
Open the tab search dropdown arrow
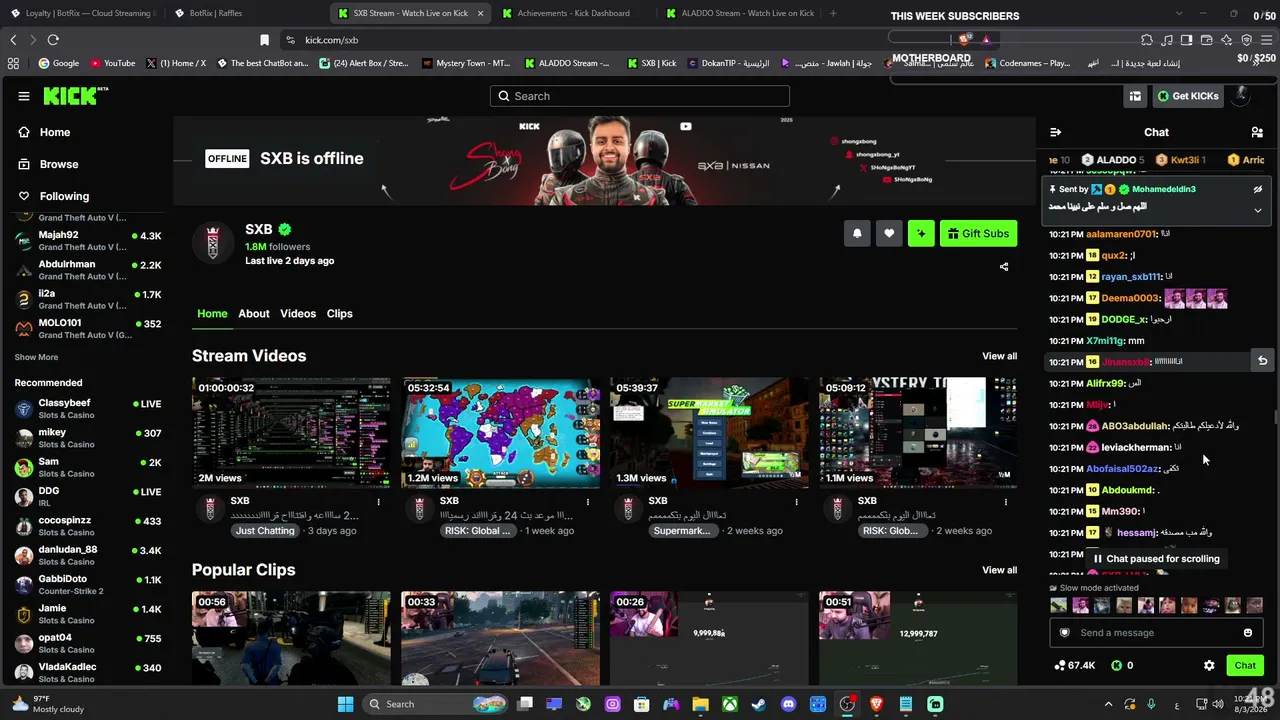coord(1179,13)
